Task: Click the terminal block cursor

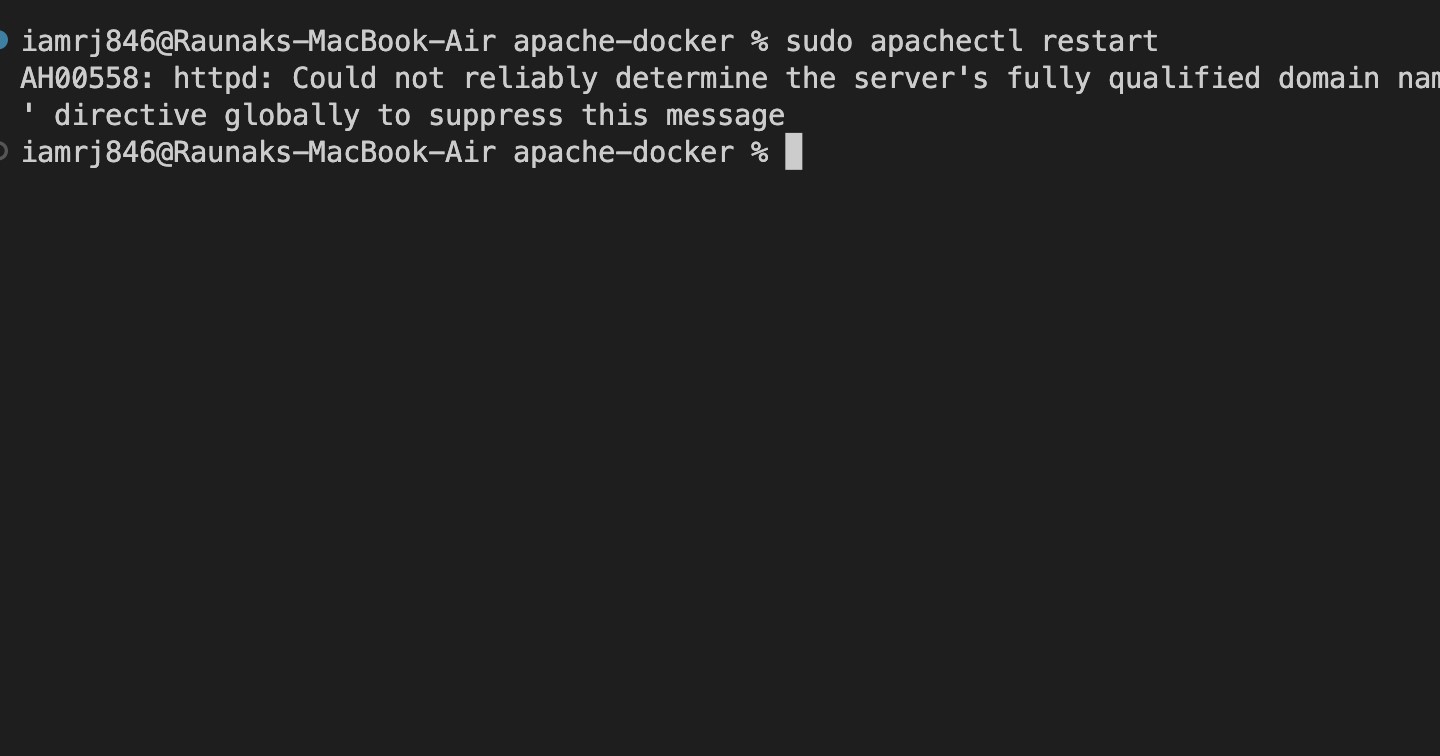Action: tap(793, 152)
